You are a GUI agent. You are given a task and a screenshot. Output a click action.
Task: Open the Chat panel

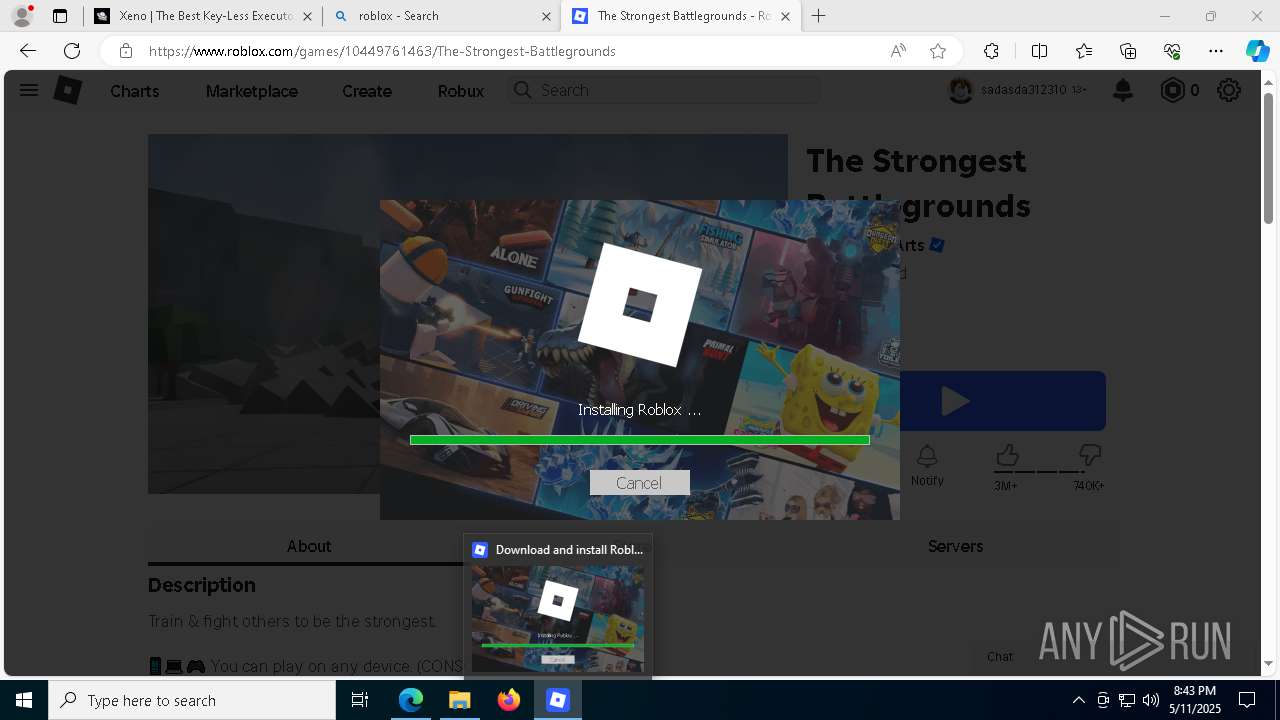(1000, 657)
